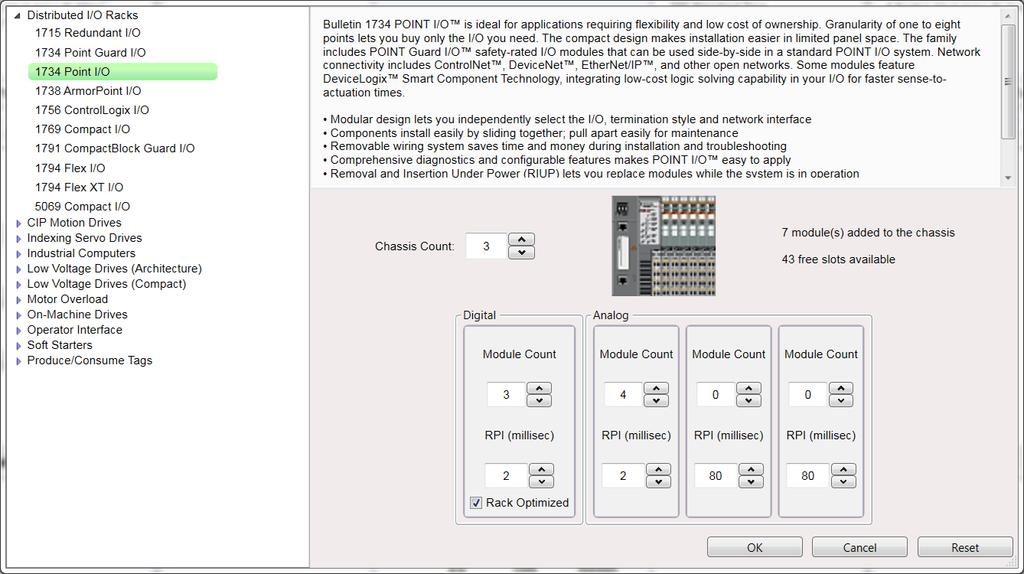Expand the Soft Starters node

point(18,345)
